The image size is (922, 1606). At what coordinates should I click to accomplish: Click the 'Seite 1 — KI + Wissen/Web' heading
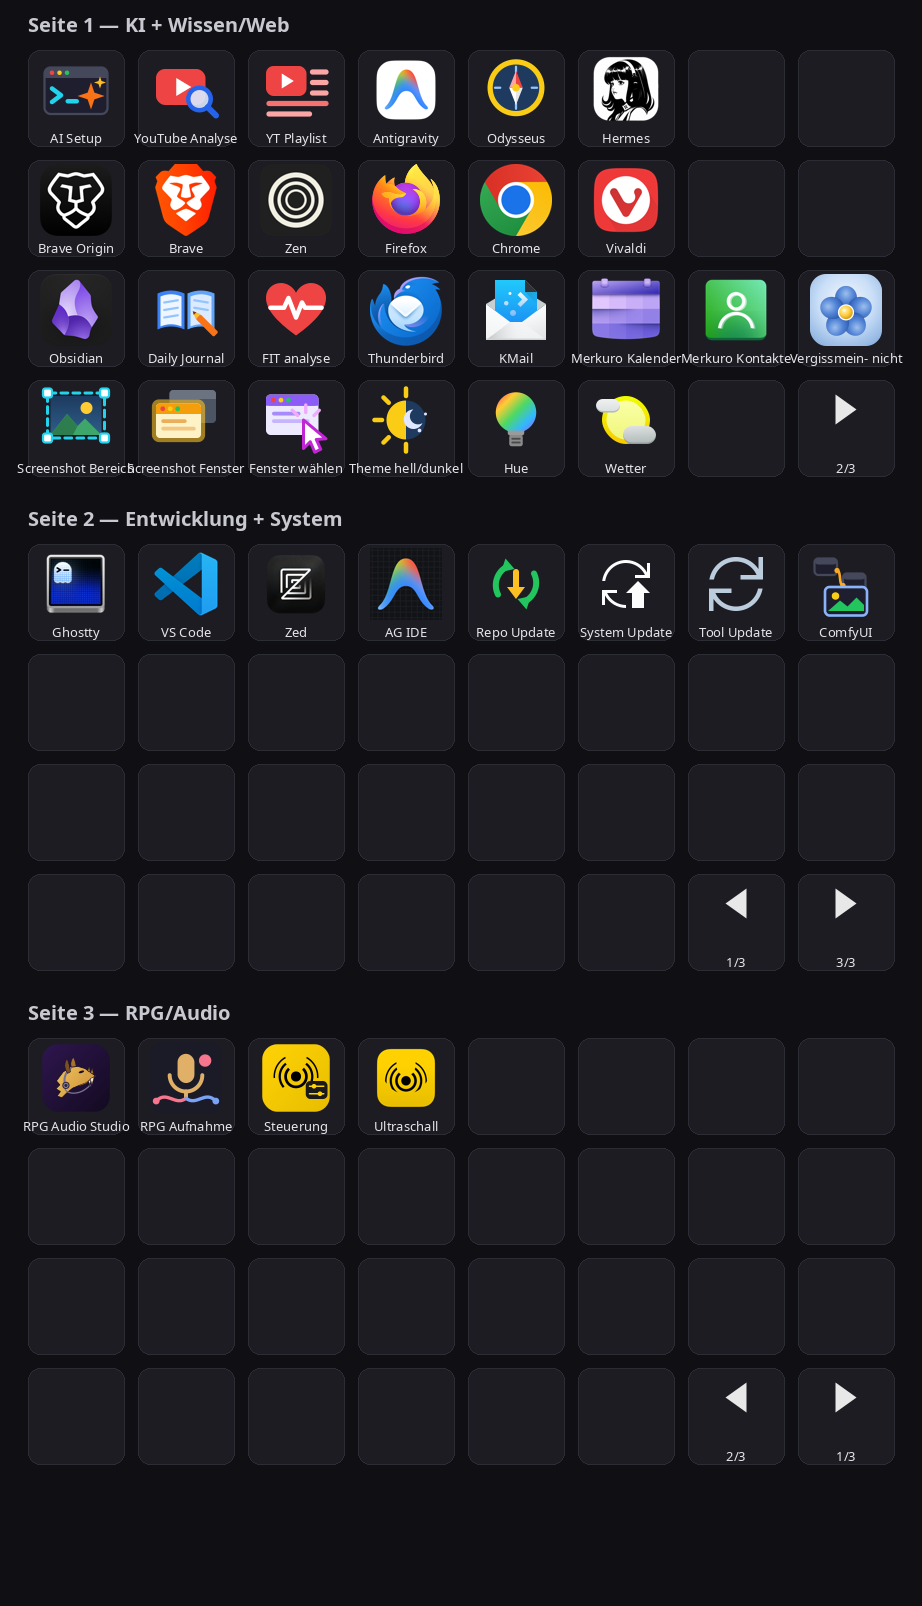159,25
